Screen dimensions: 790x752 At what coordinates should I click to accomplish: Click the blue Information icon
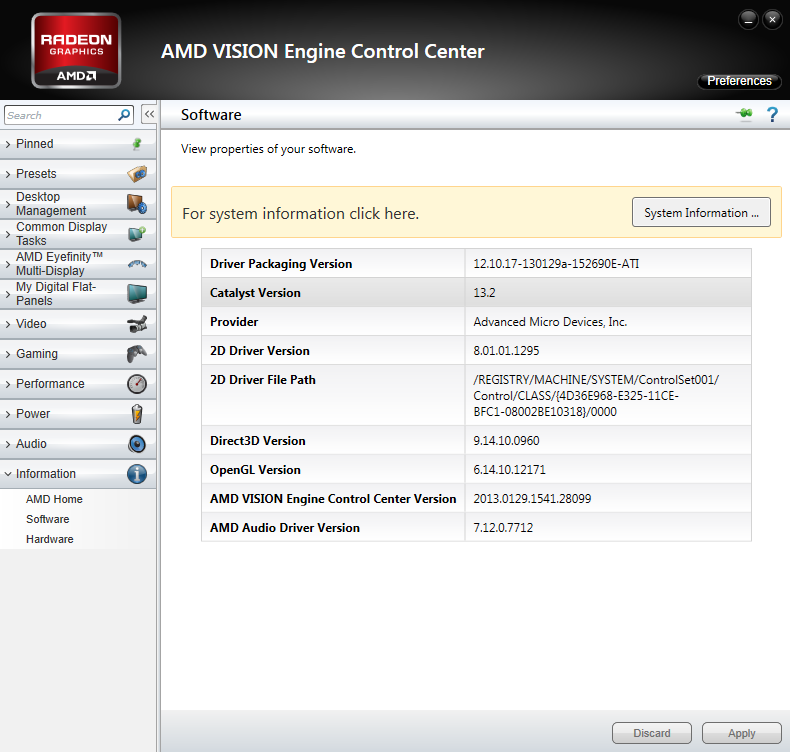point(137,474)
